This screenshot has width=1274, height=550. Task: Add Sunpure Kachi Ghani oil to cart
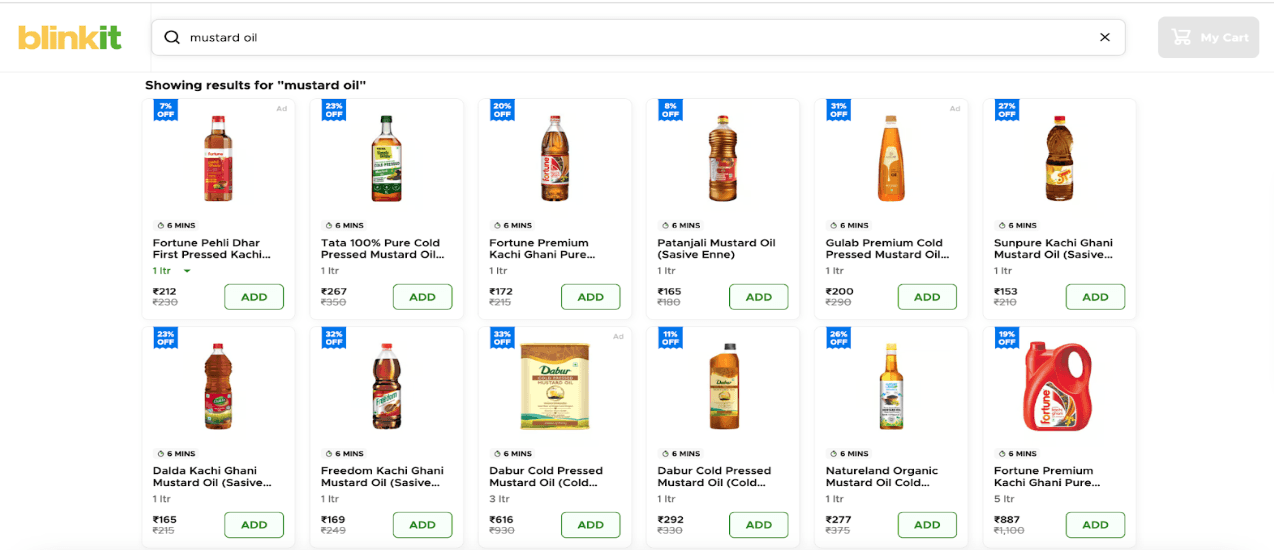pyautogui.click(x=1095, y=297)
